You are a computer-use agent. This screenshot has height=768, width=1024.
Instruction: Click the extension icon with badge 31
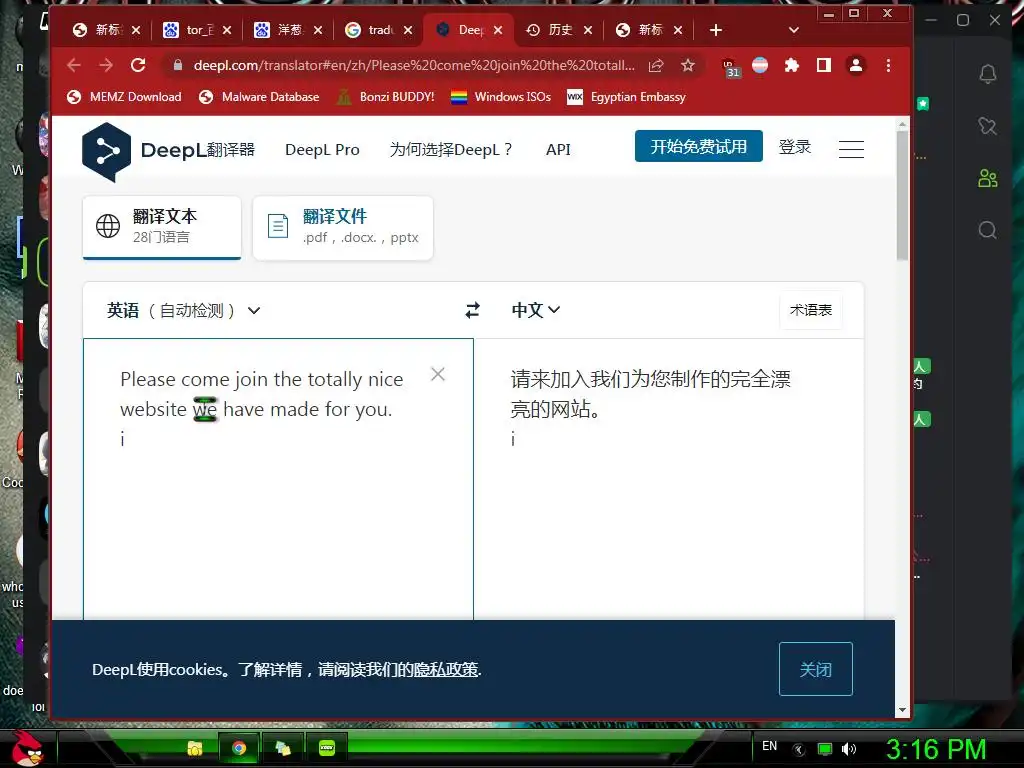730,67
